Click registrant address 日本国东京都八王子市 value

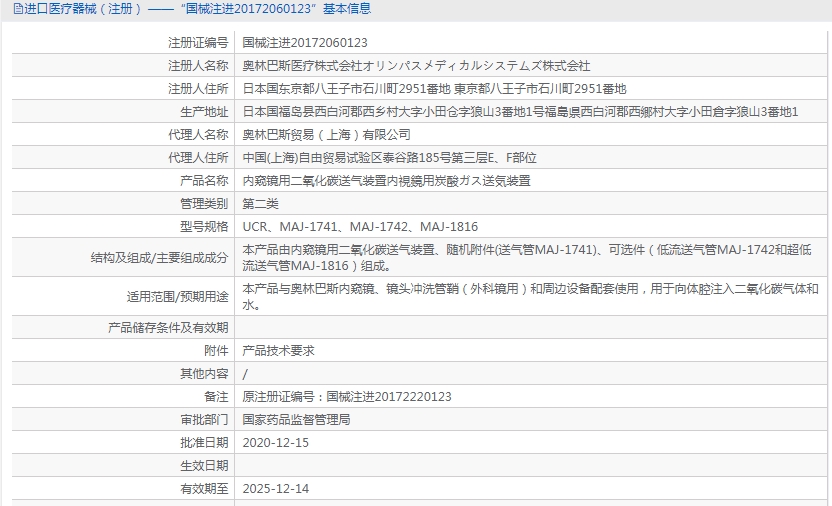coord(434,89)
